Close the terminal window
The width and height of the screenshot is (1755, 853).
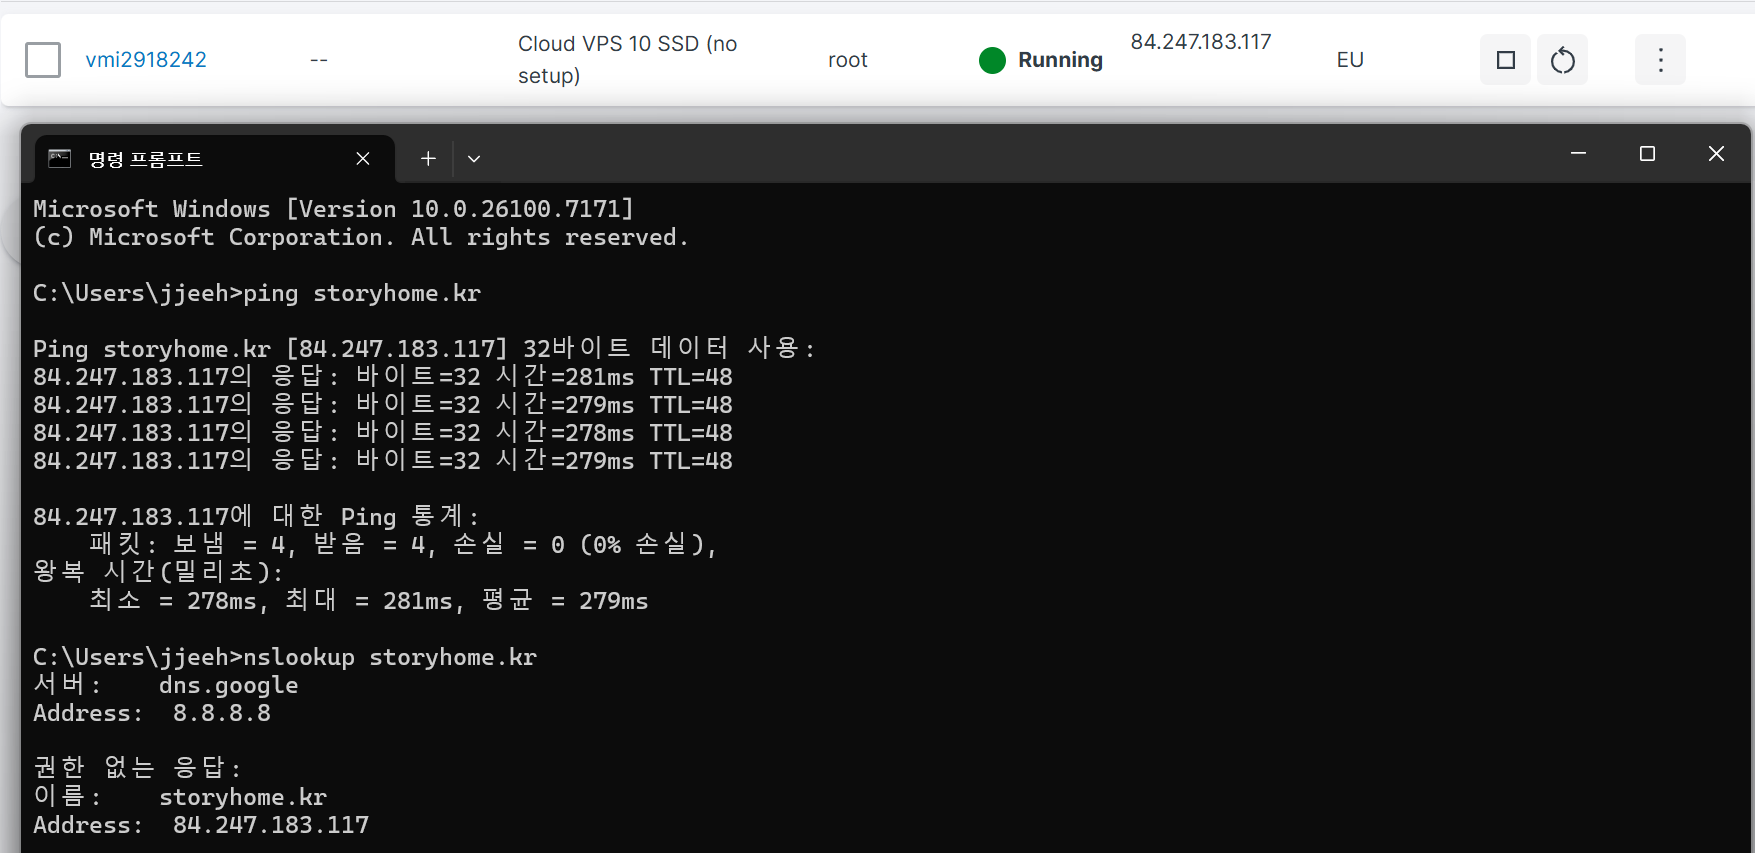point(1716,154)
